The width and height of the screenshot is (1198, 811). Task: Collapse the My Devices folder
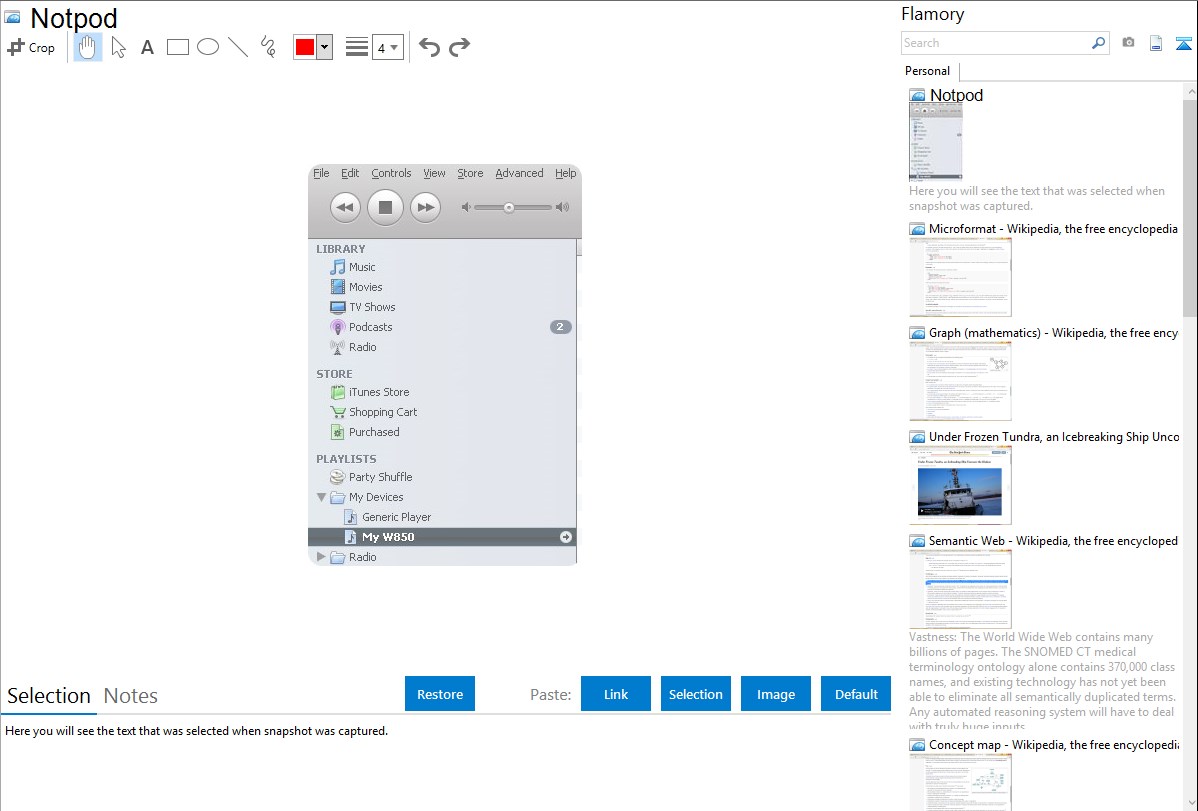pyautogui.click(x=322, y=497)
